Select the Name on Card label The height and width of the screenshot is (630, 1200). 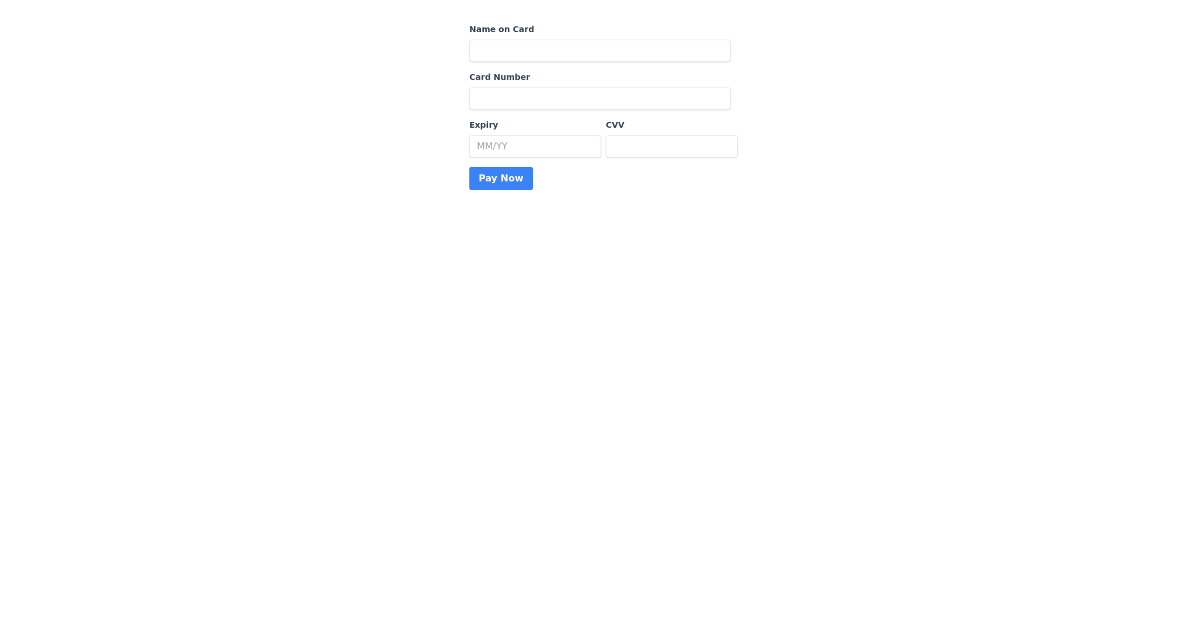pyautogui.click(x=501, y=29)
